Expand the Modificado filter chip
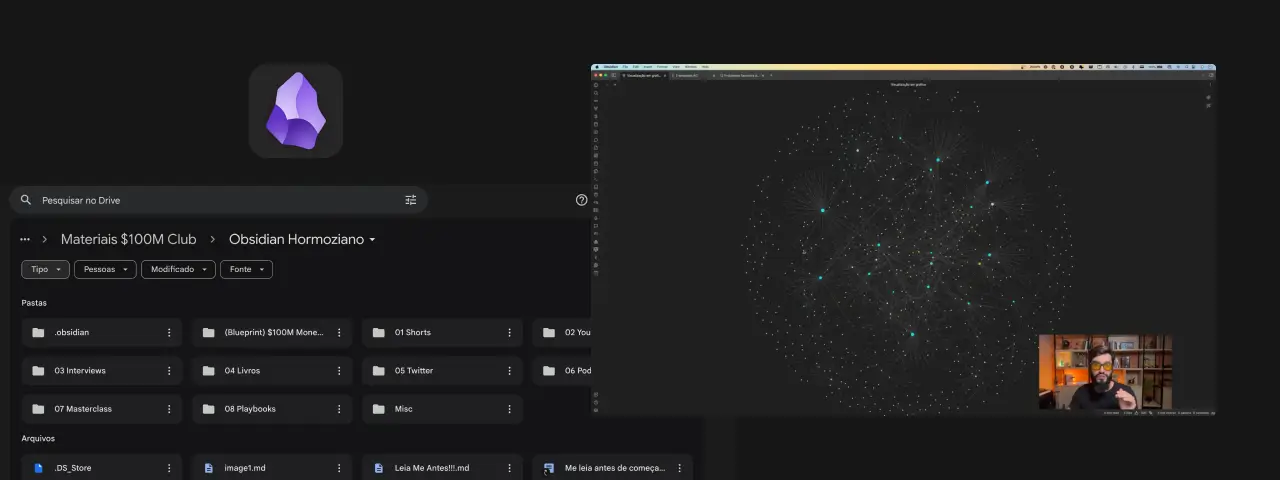 (178, 269)
